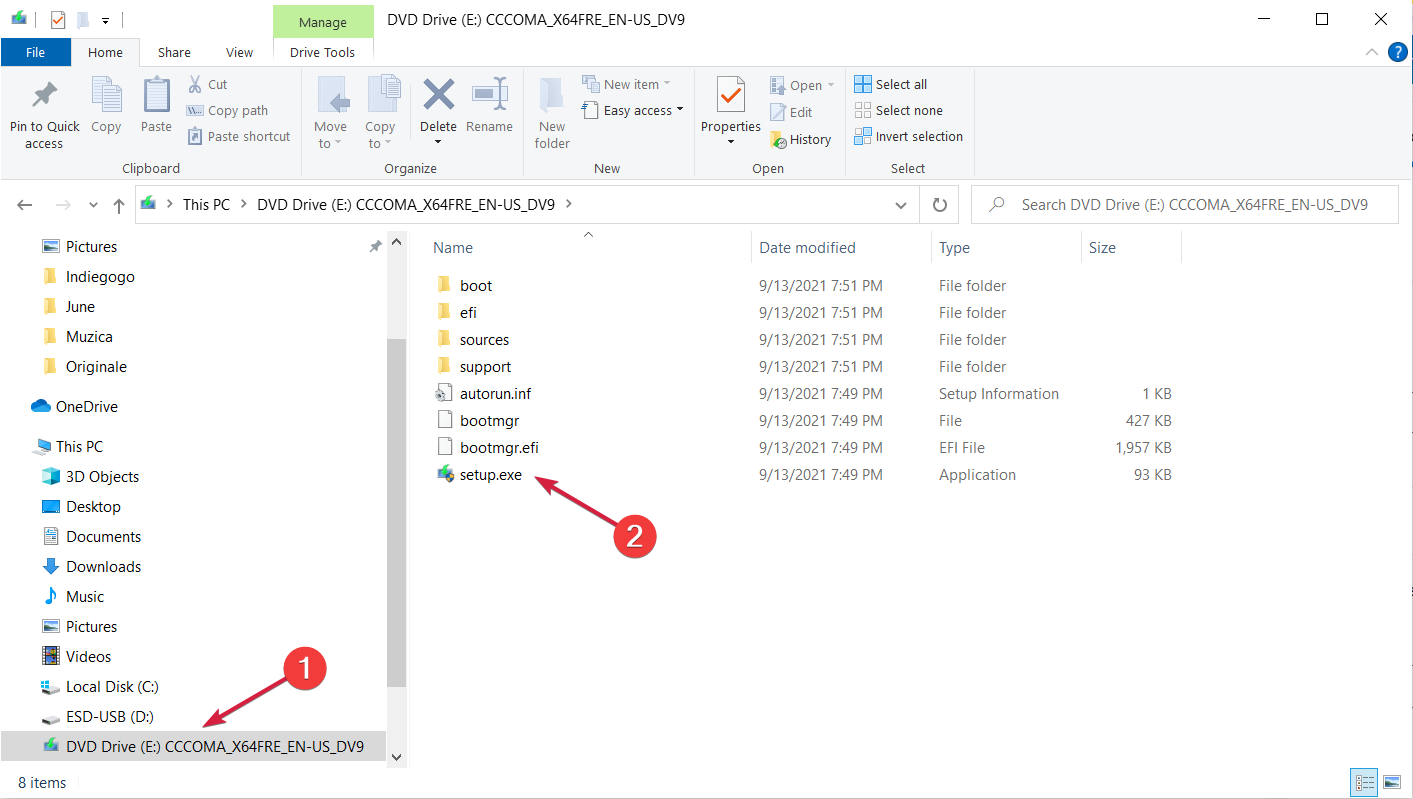This screenshot has height=799, width=1413.
Task: Click the Paste ribbon icon
Action: (x=156, y=96)
